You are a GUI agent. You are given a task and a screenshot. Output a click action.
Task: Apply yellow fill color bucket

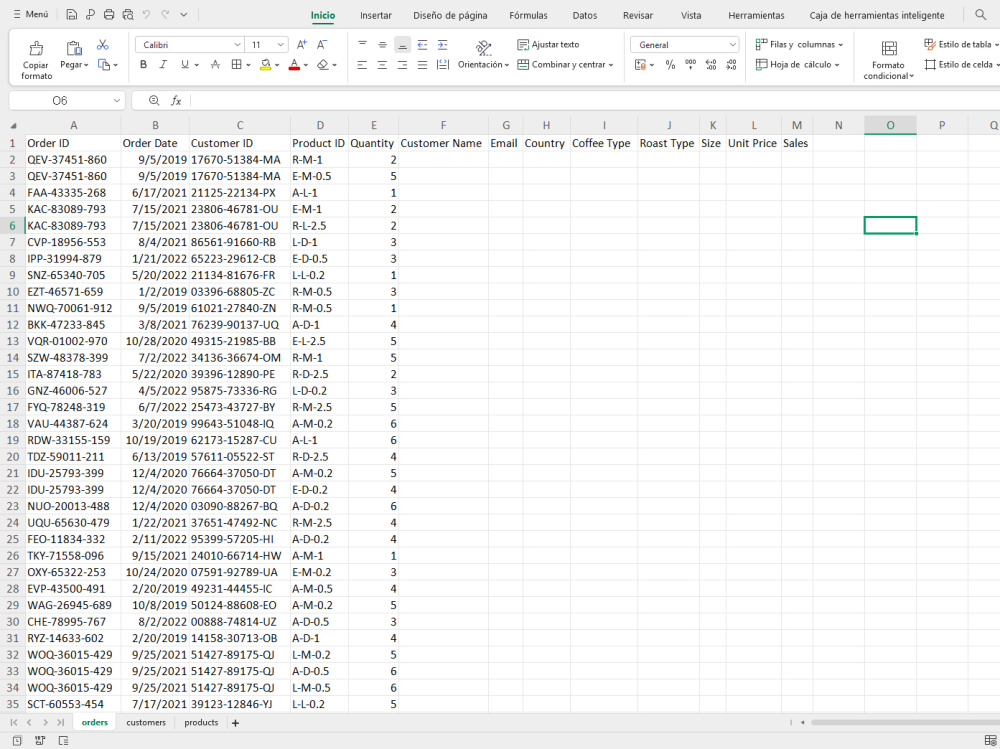[x=266, y=64]
